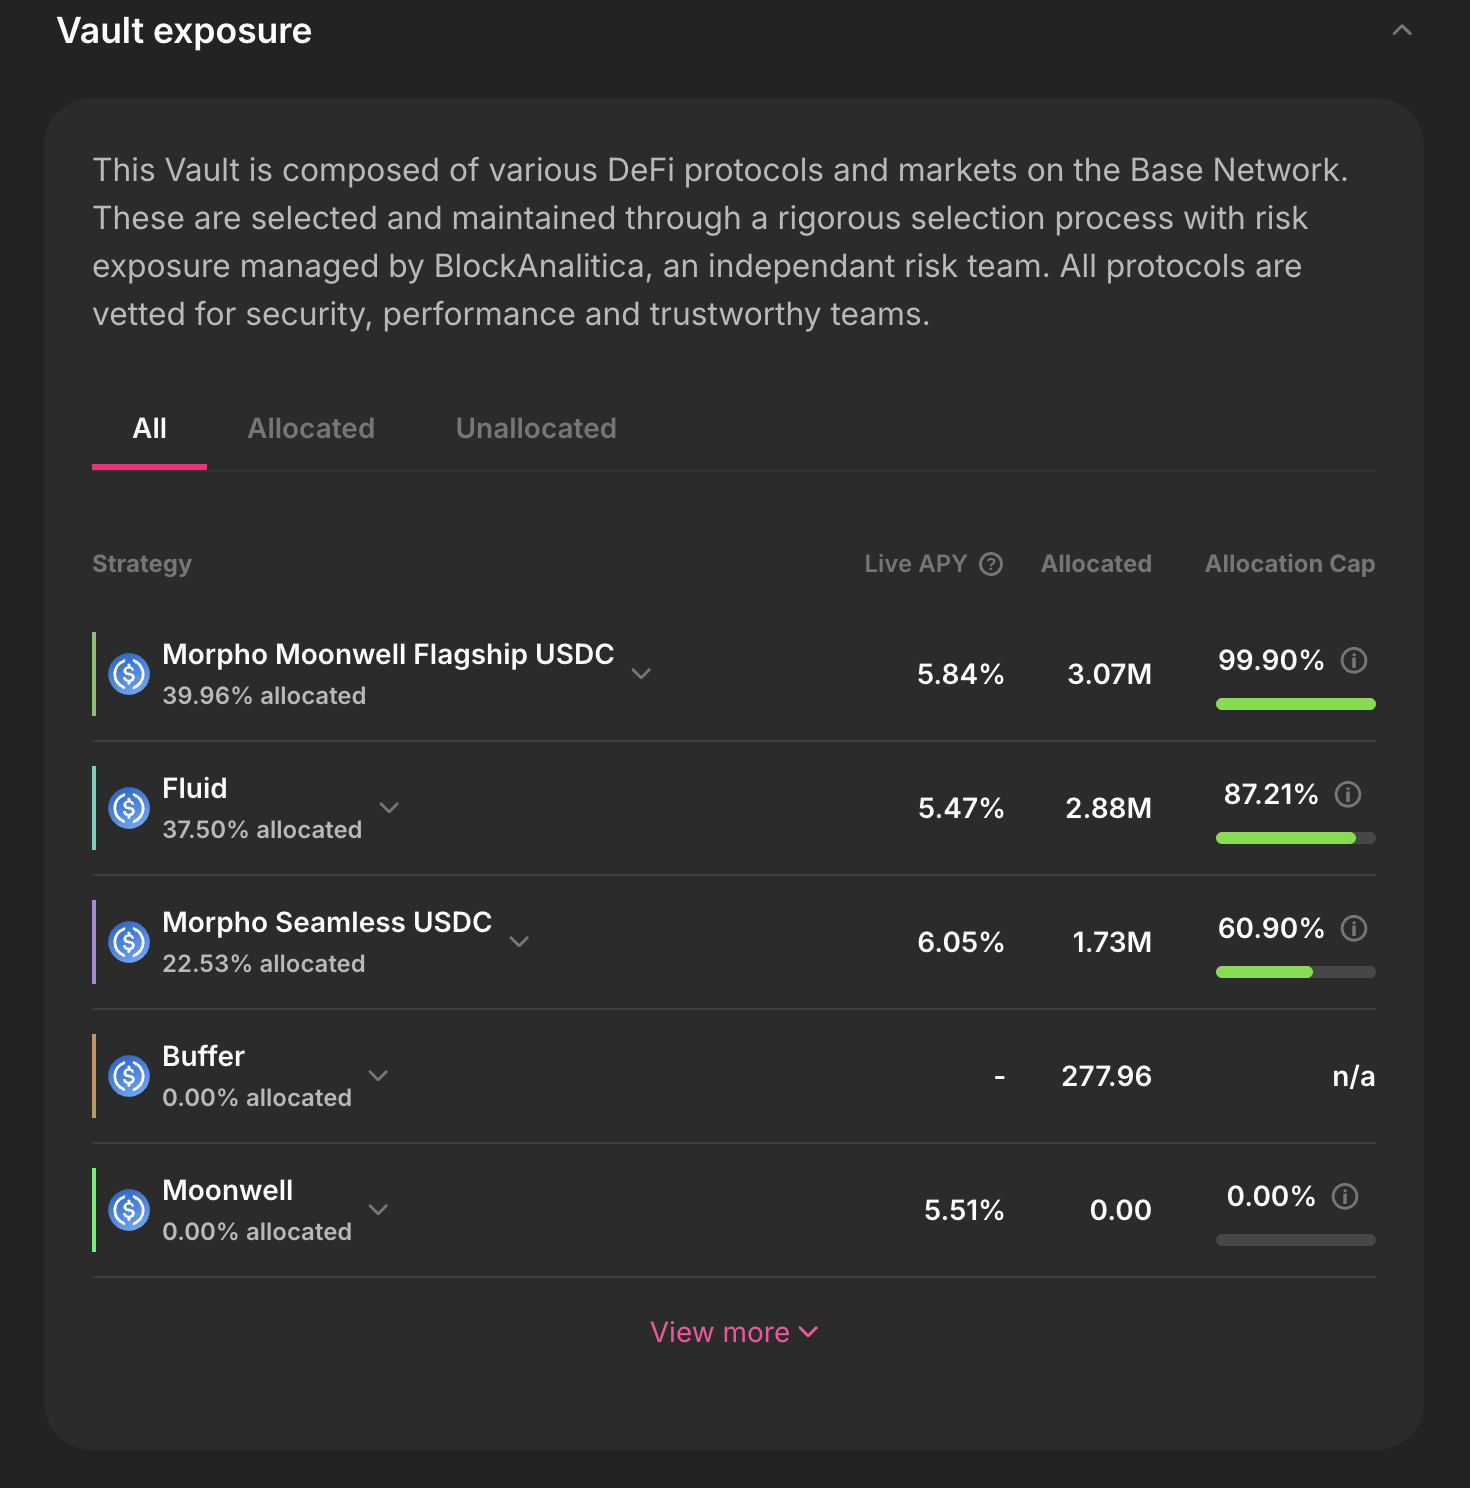Click info icon beside 60.90% allocation cap
Viewport: 1470px width, 1488px height.
point(1354,928)
